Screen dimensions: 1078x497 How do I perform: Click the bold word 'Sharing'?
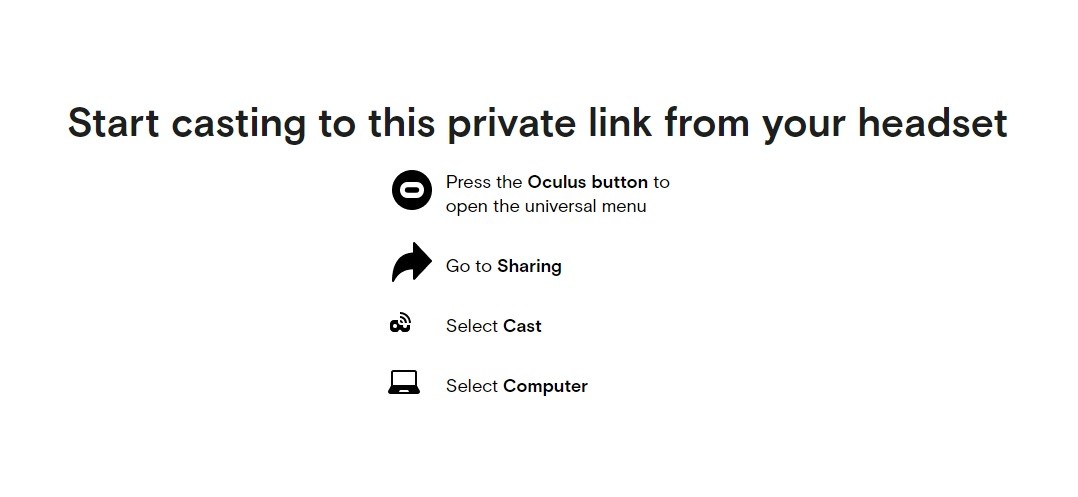529,266
